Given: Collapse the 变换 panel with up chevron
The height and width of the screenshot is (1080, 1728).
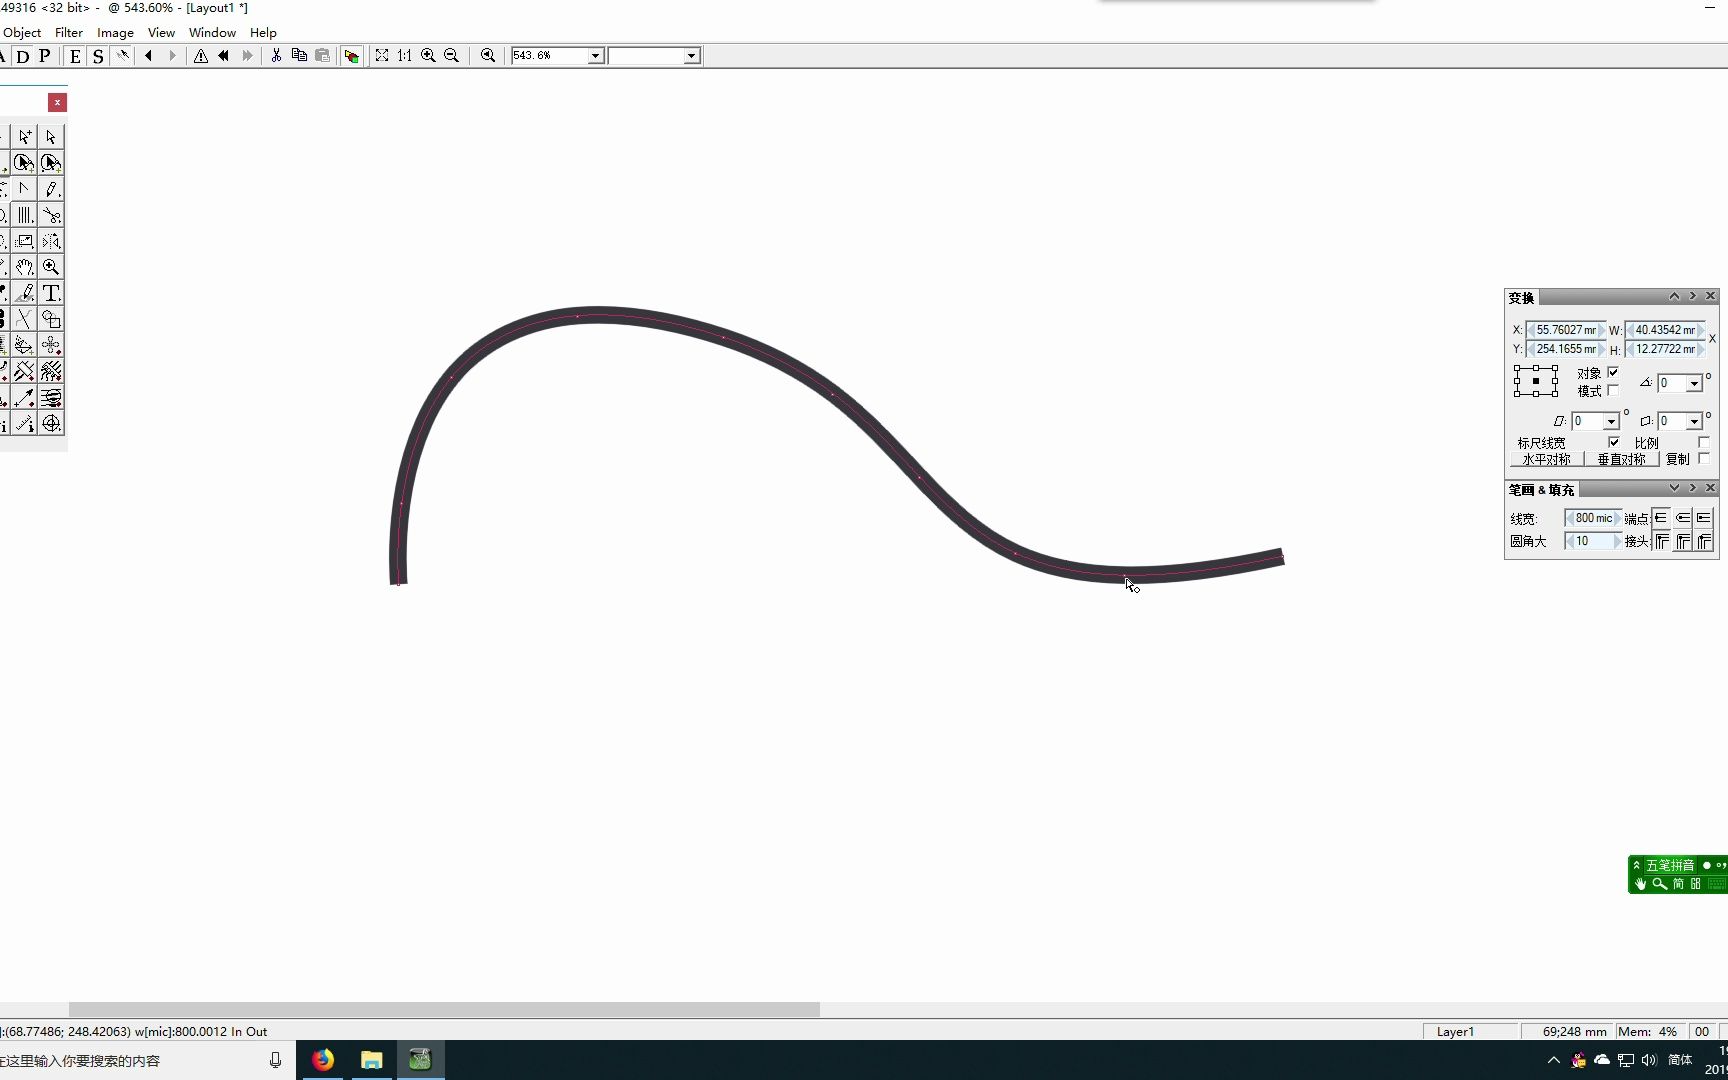Looking at the screenshot, I should [x=1674, y=296].
